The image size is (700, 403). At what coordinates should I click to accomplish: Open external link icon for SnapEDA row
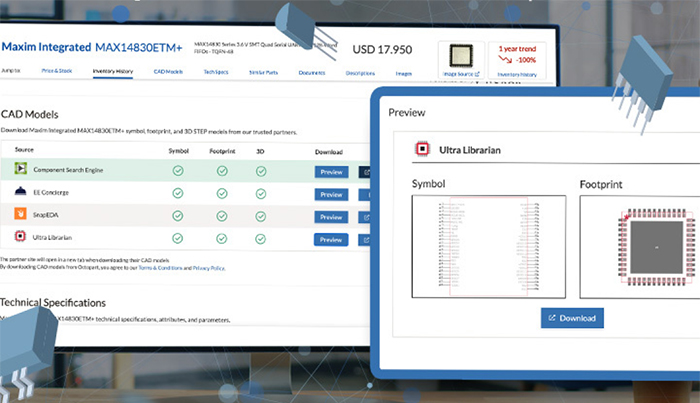point(364,216)
